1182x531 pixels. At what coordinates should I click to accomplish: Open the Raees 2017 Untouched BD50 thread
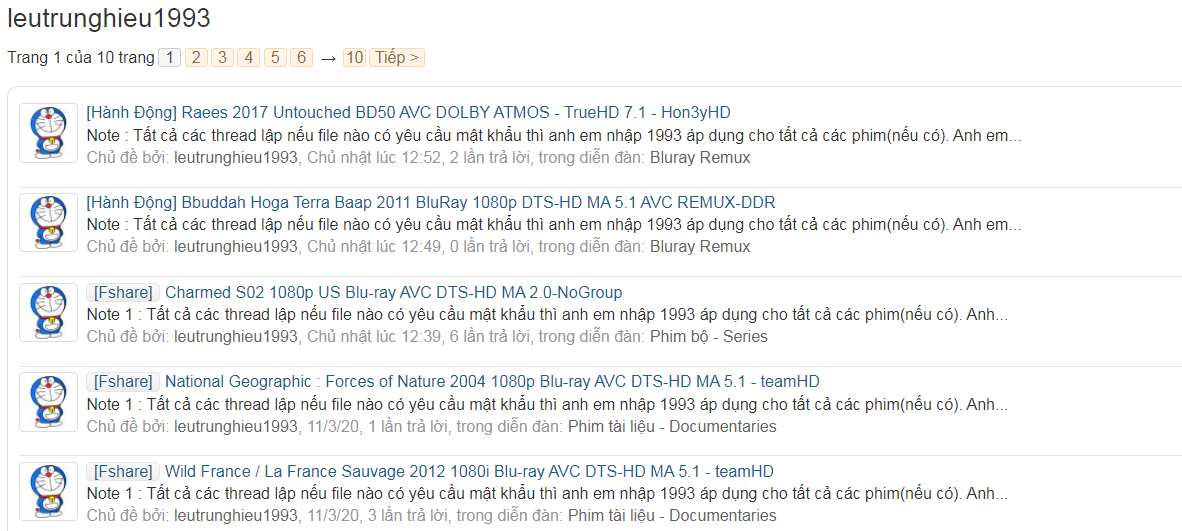pyautogui.click(x=456, y=112)
